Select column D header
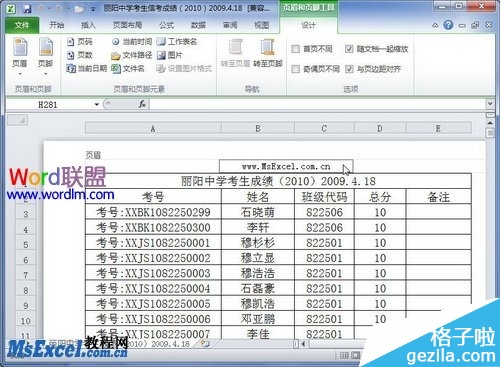 (380, 128)
